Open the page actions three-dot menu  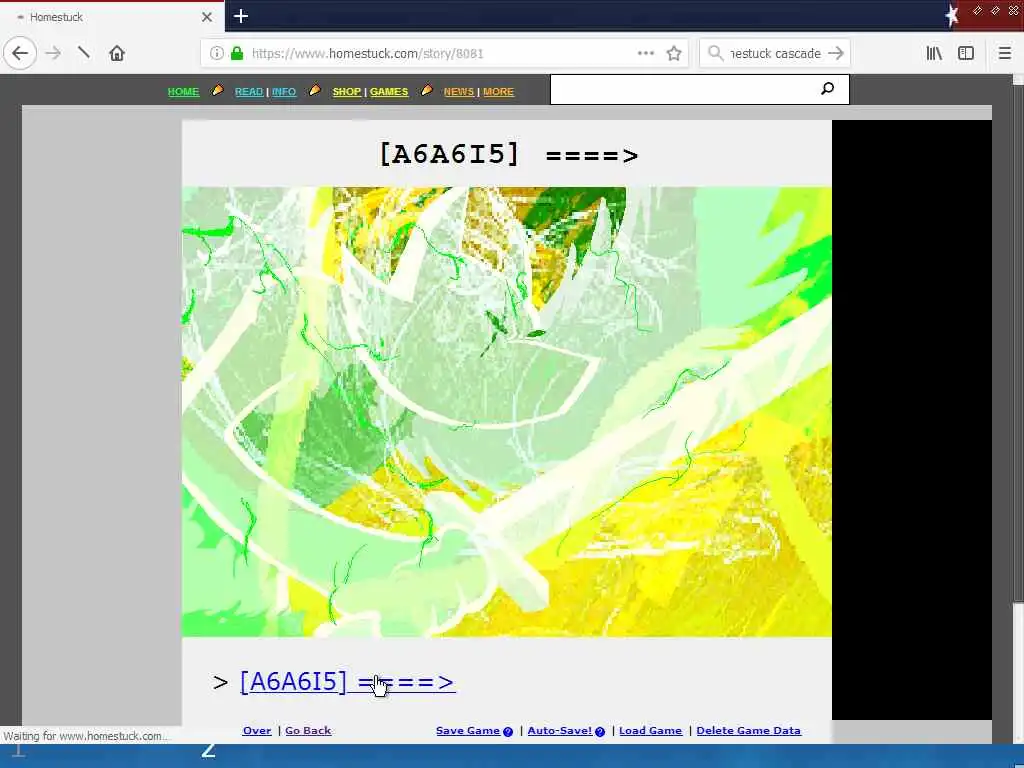[x=645, y=53]
